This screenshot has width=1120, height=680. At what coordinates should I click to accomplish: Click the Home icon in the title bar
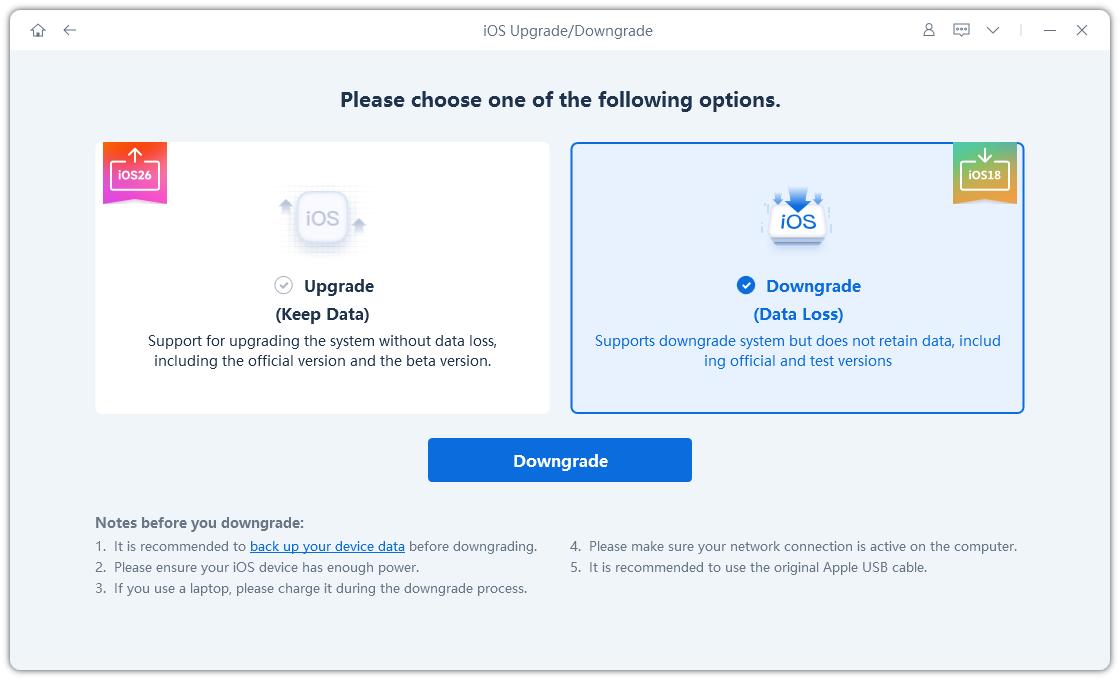click(37, 30)
